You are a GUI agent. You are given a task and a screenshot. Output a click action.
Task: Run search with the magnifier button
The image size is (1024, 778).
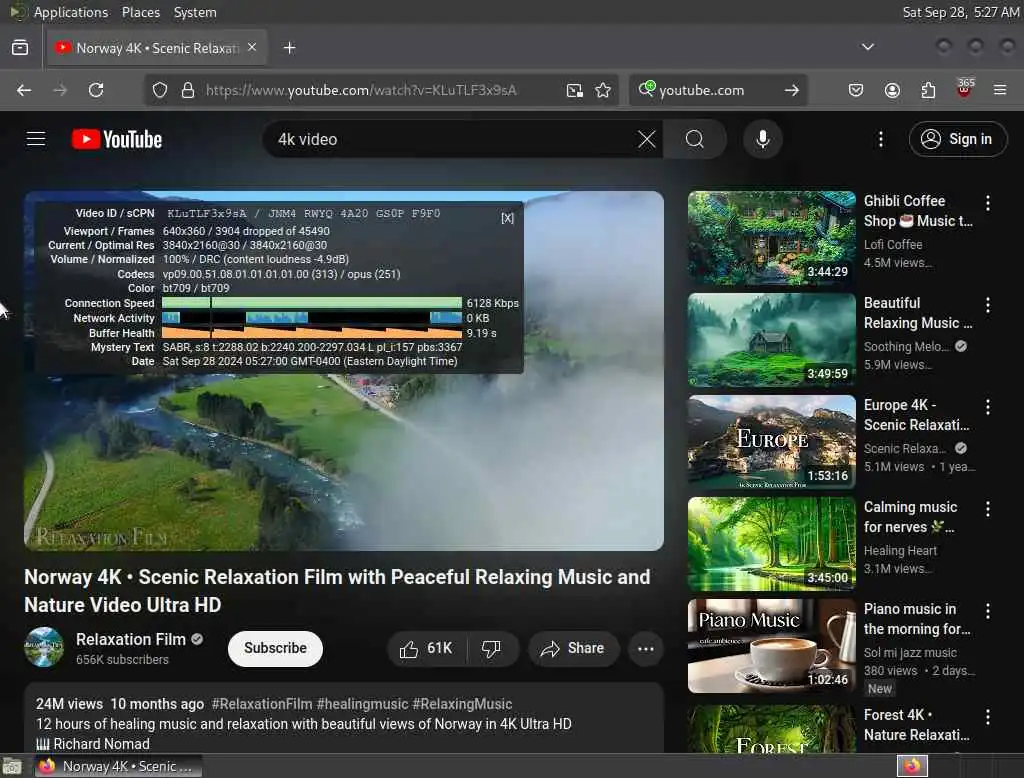pyautogui.click(x=695, y=139)
